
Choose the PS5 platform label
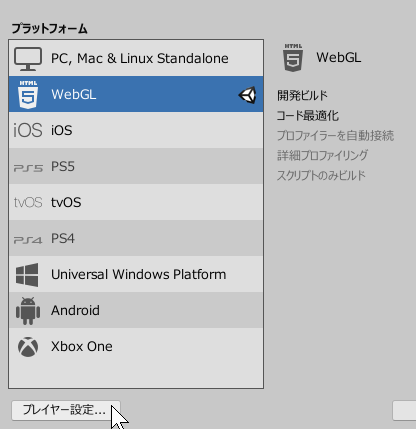(63, 166)
